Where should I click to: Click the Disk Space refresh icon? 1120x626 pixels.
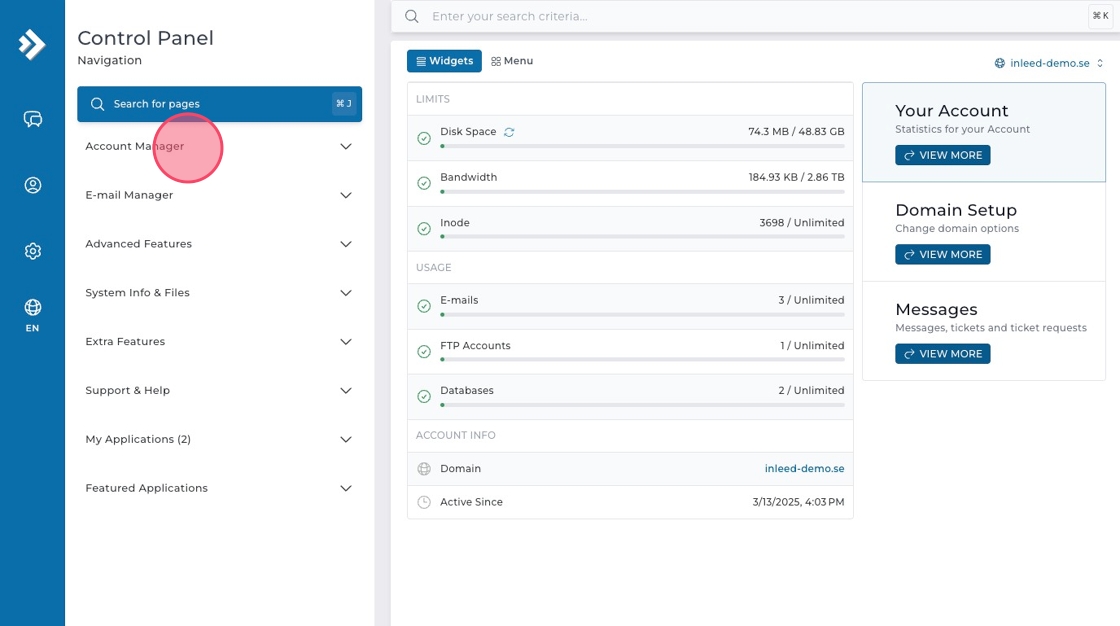(x=509, y=132)
